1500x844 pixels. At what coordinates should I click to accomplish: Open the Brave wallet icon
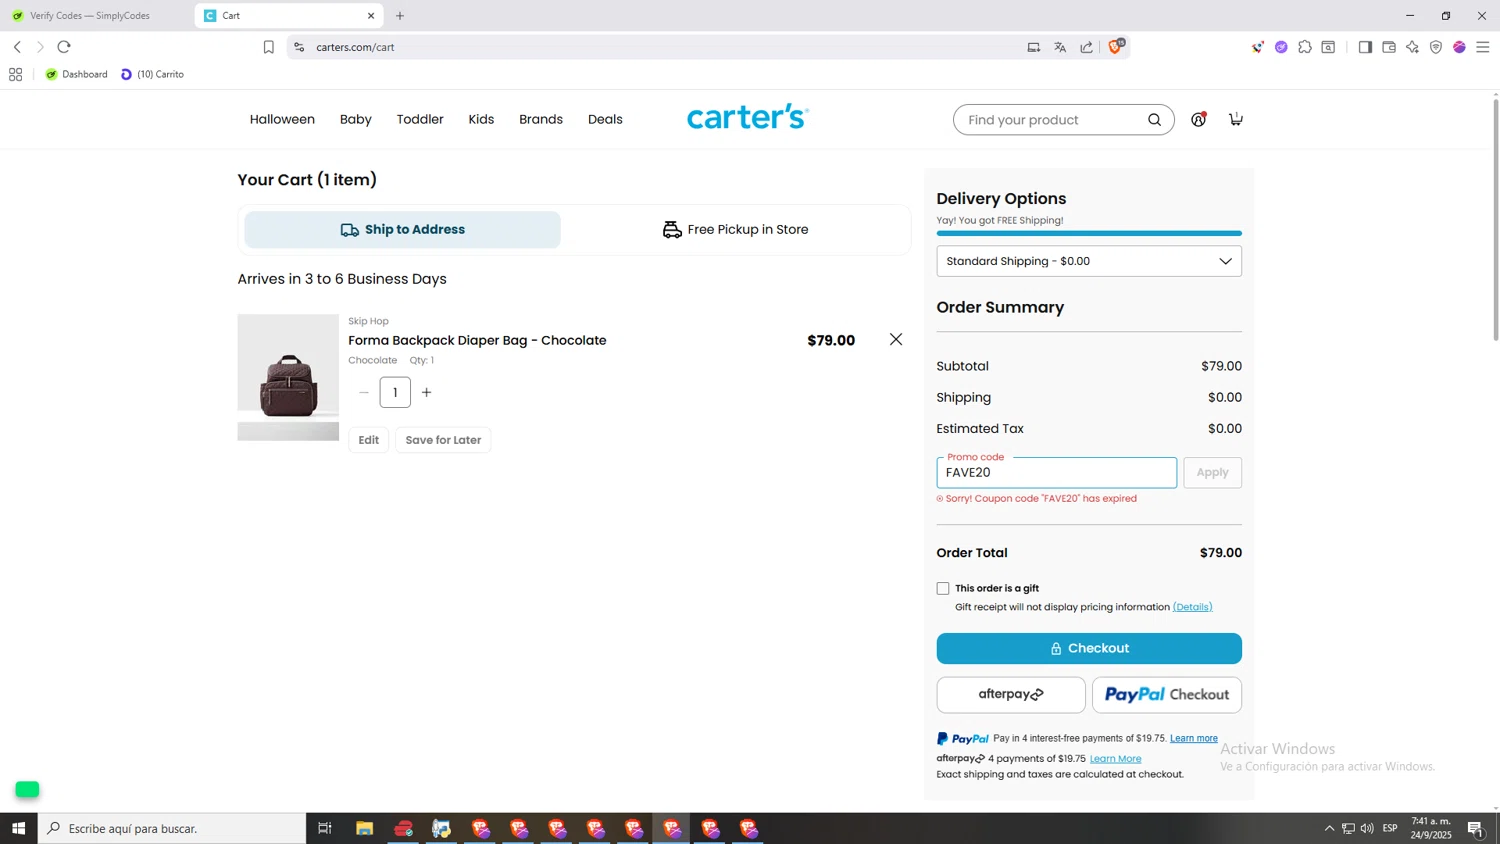[1389, 47]
